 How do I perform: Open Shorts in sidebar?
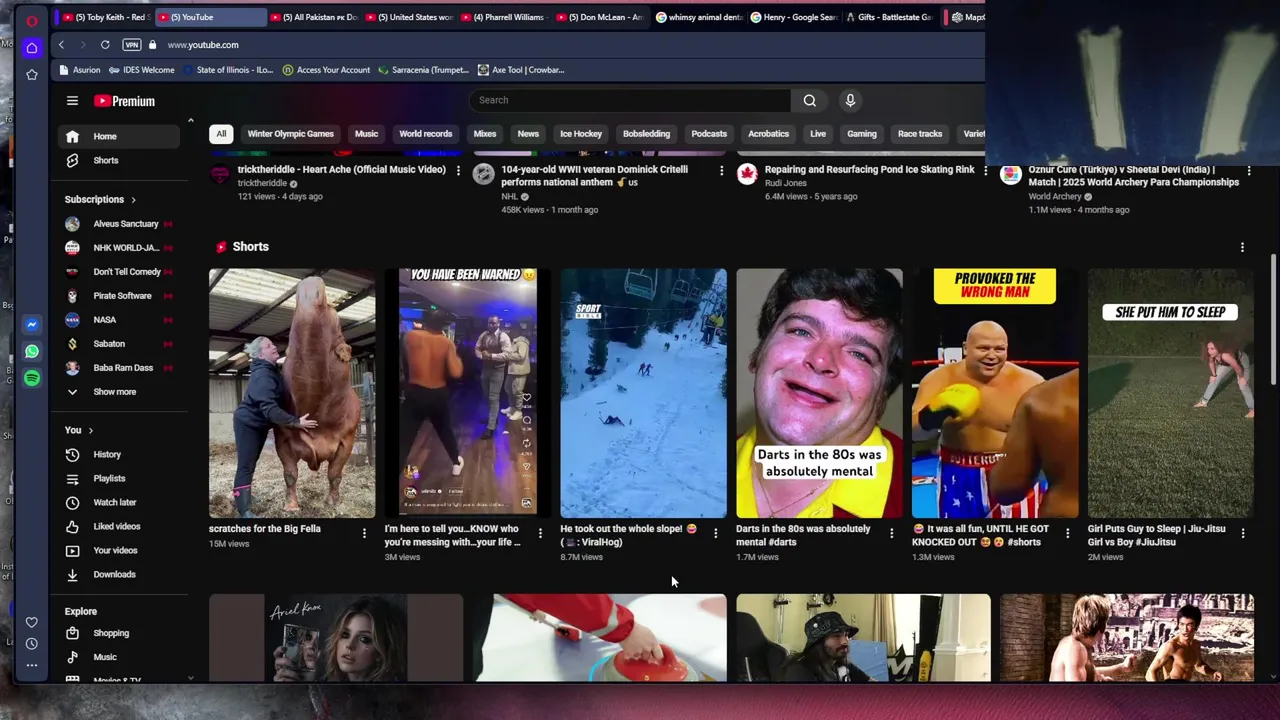(x=120, y=161)
